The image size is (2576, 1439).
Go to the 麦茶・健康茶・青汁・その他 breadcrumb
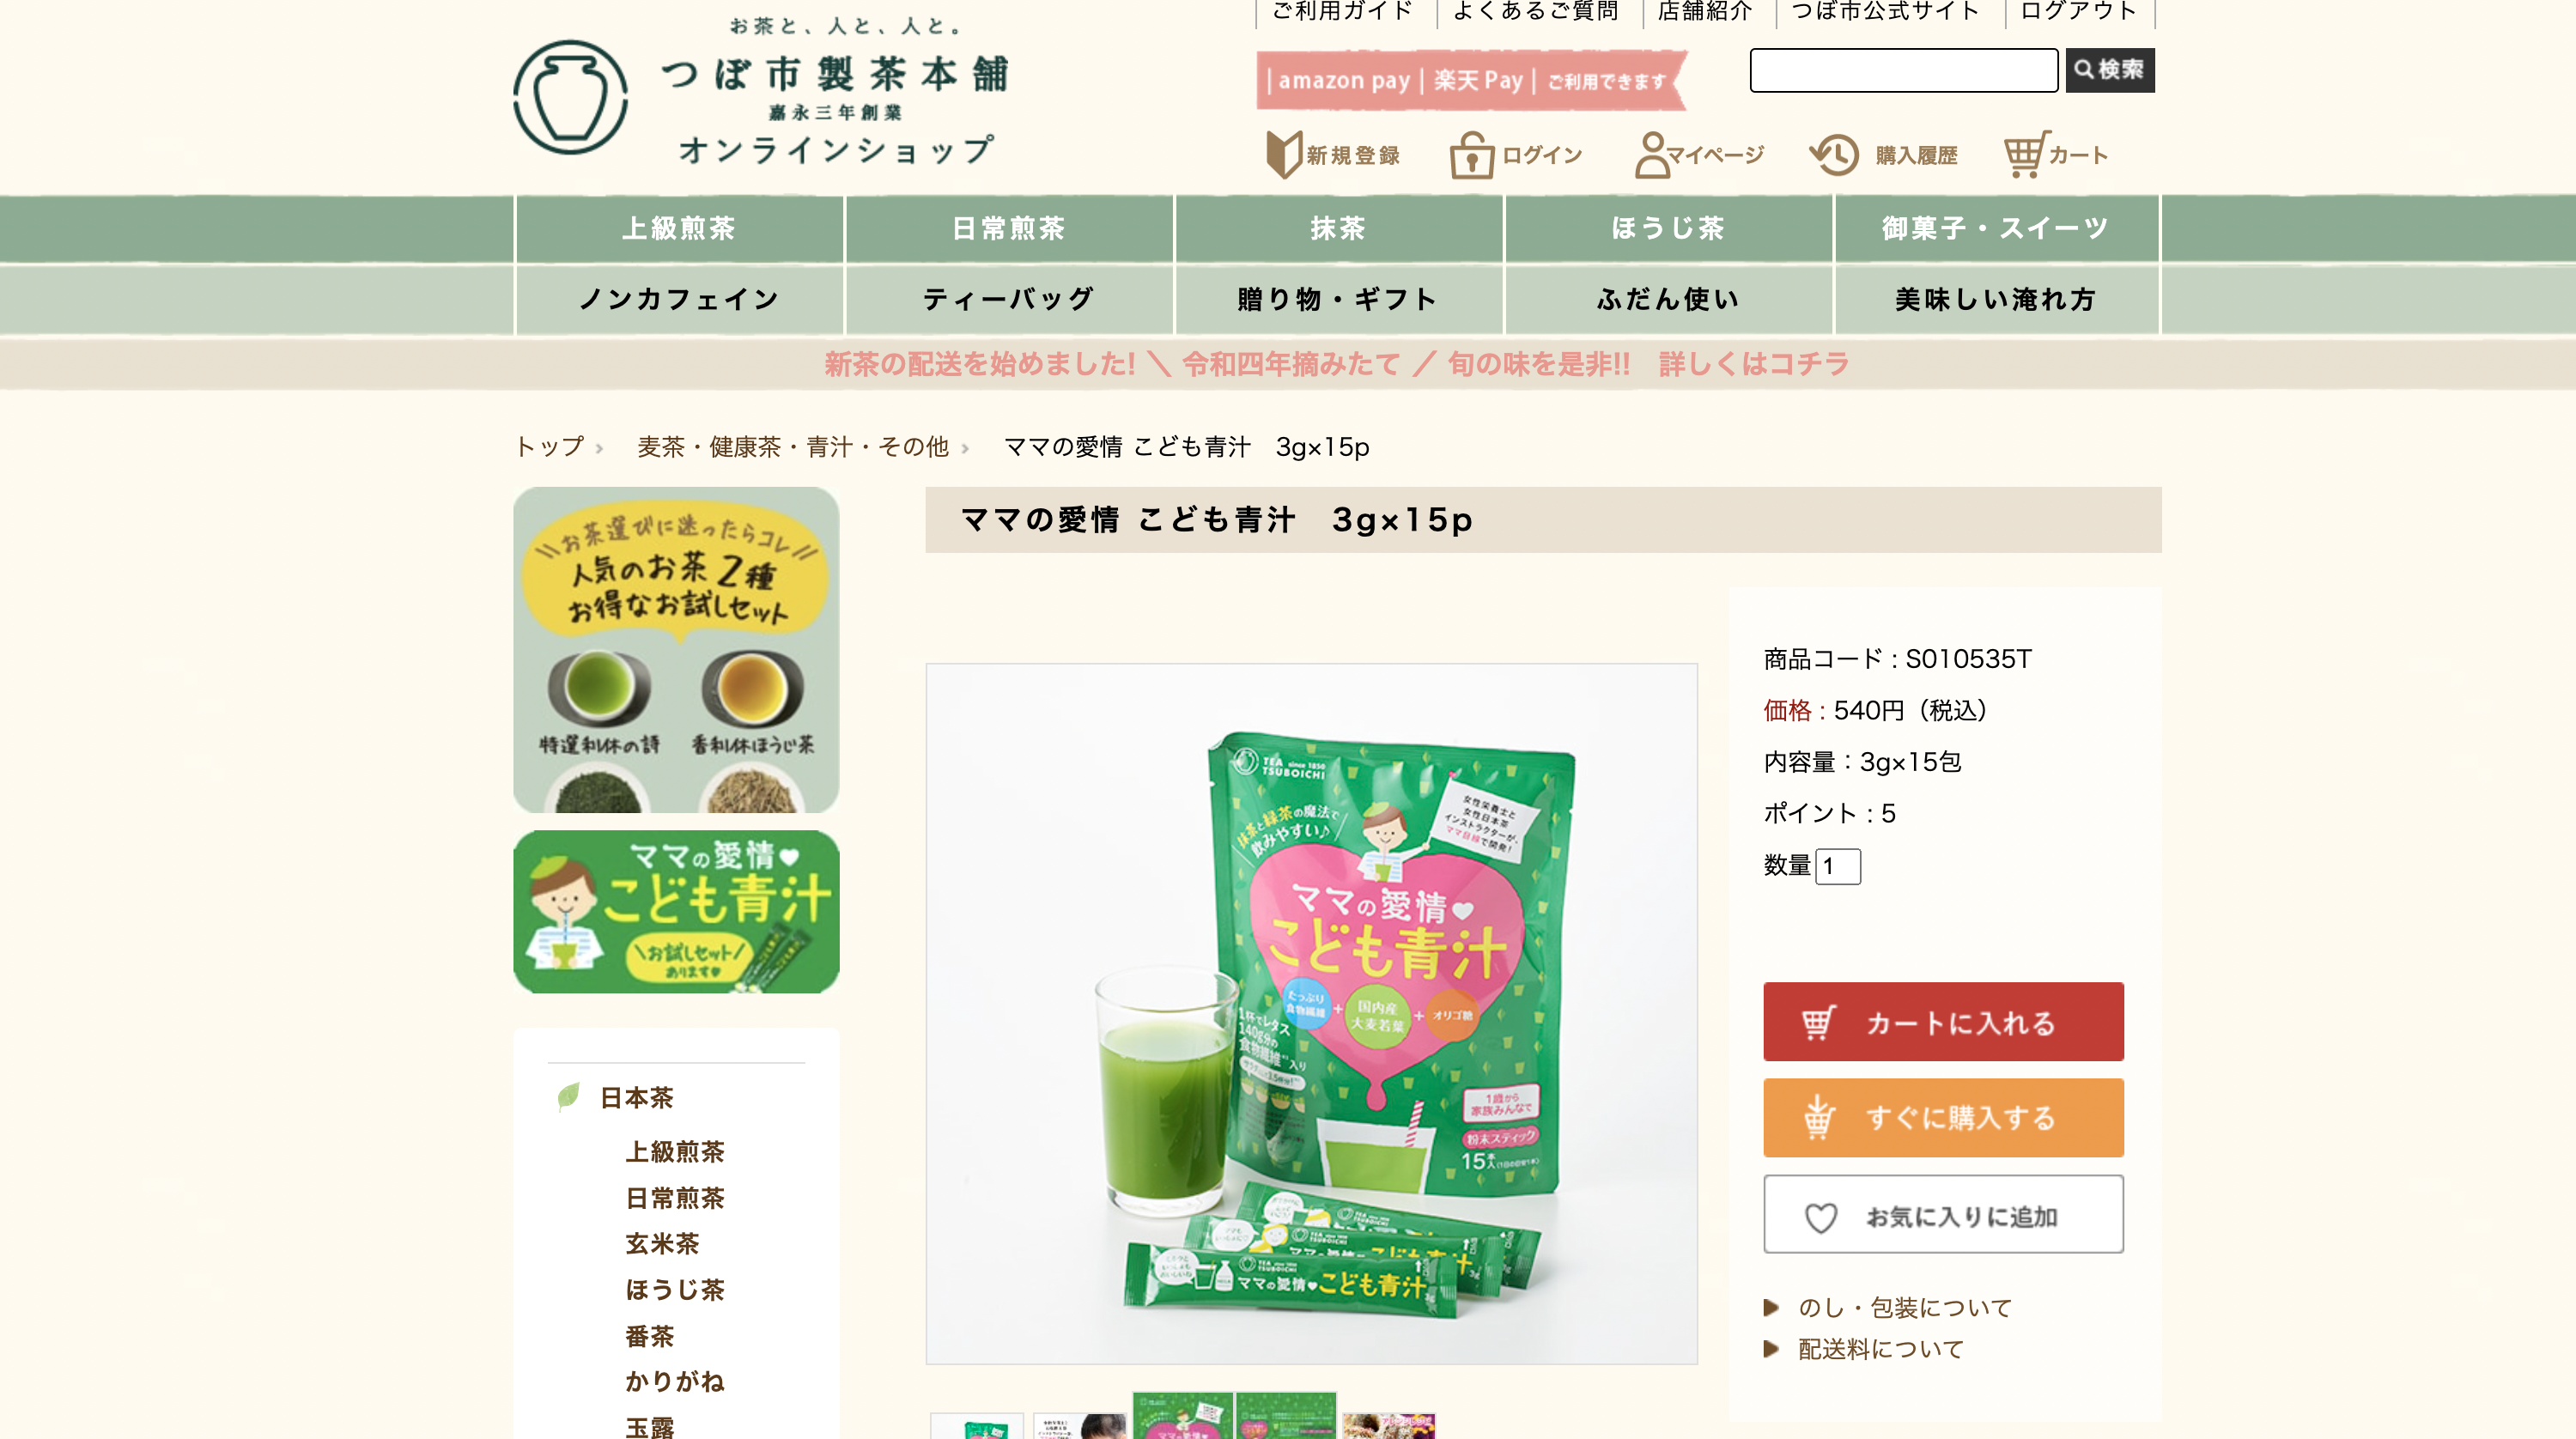click(x=793, y=447)
